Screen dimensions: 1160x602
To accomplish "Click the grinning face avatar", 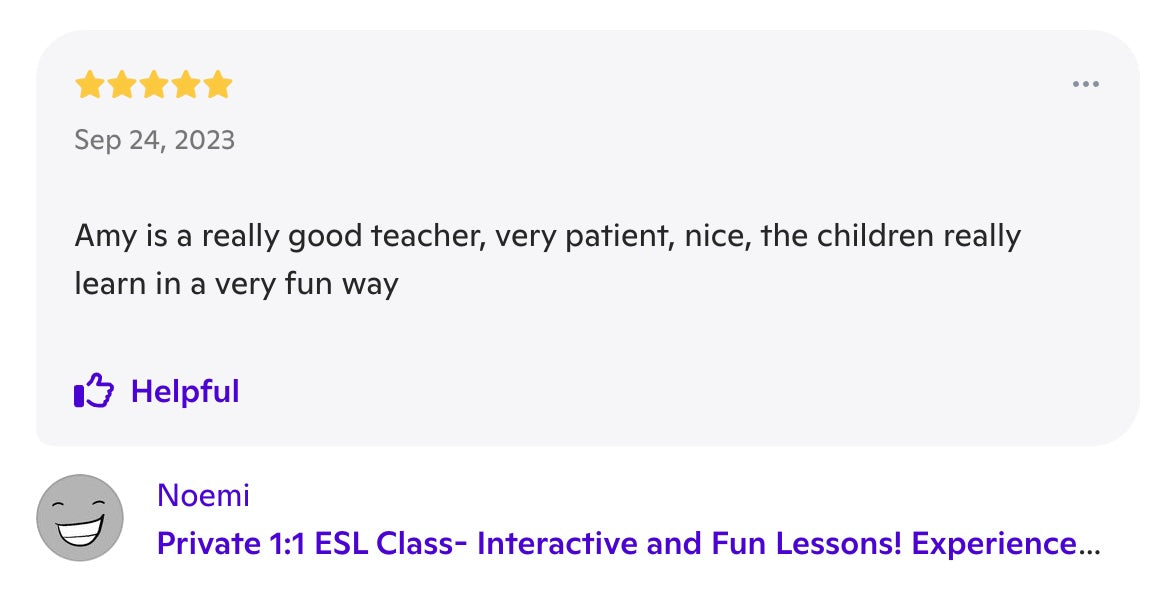I will (x=80, y=518).
